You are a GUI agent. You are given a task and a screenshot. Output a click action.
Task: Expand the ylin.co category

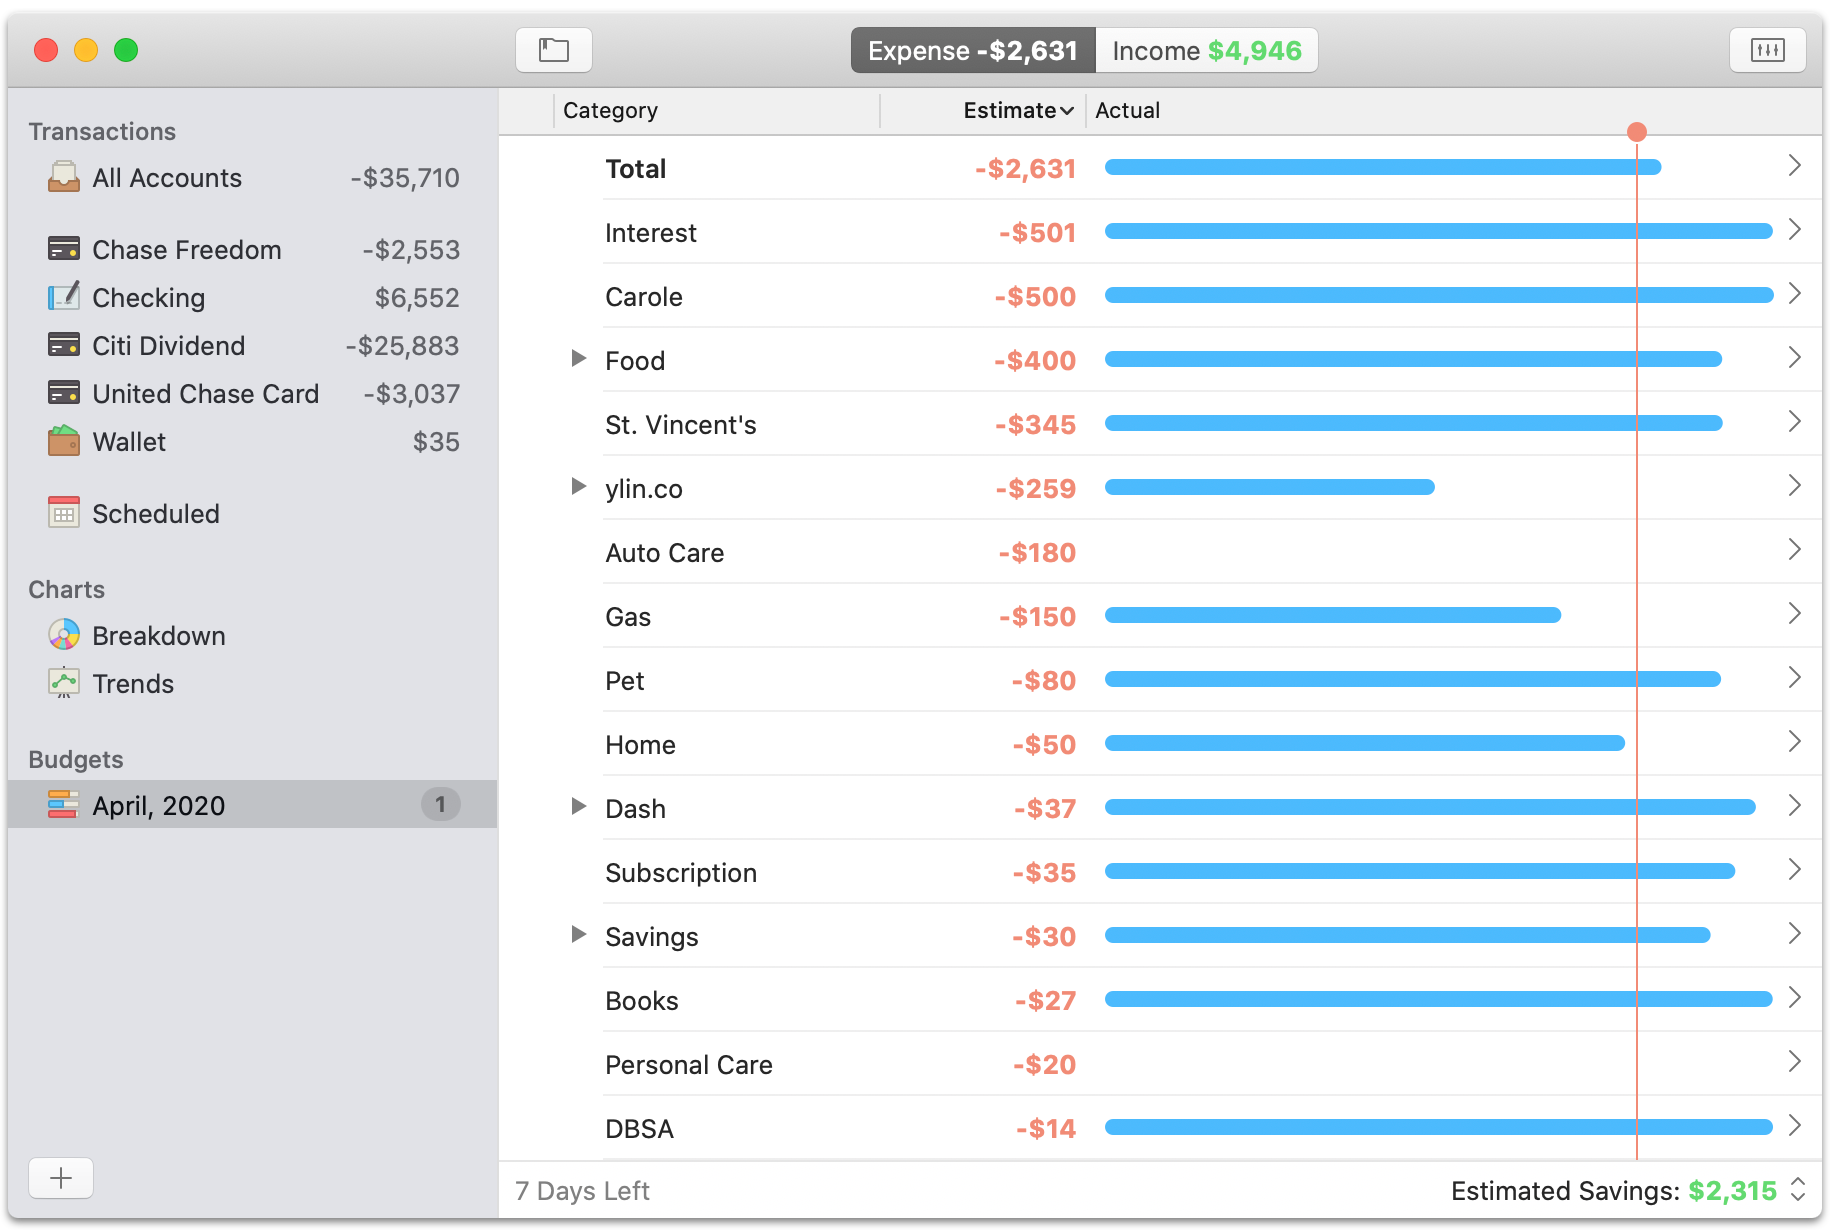(x=578, y=486)
